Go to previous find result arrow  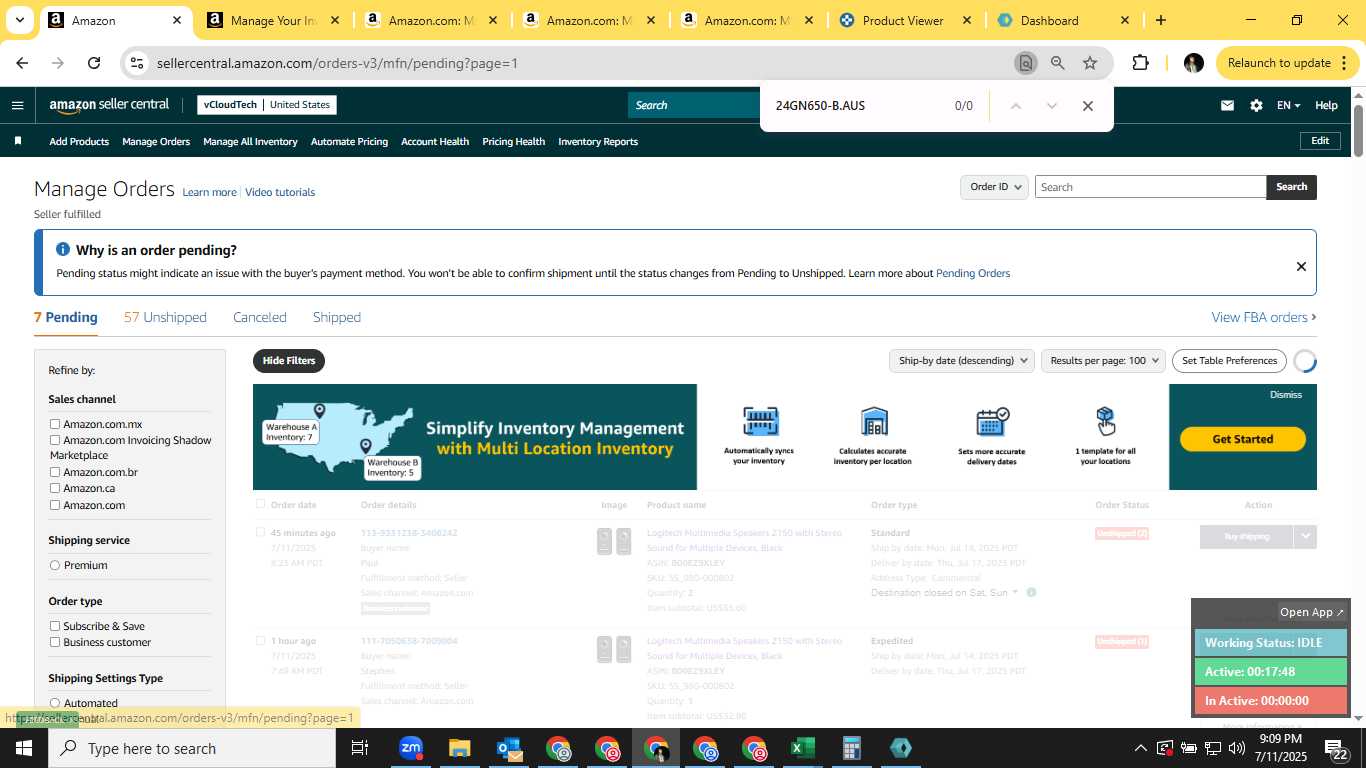[x=1015, y=106]
